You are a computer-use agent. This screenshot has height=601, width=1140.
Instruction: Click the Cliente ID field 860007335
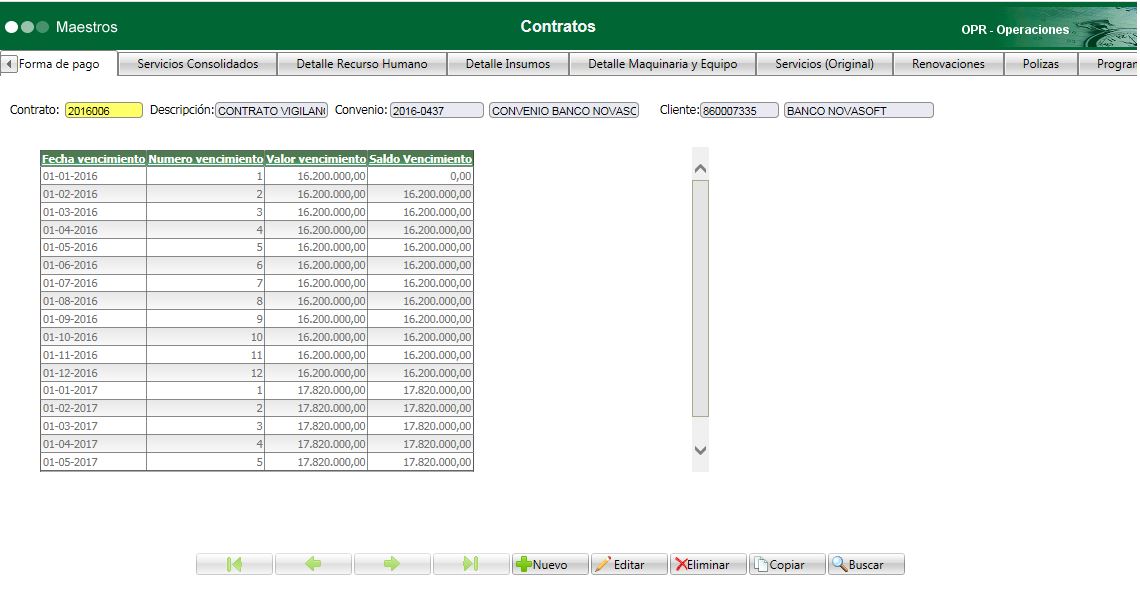(x=739, y=110)
